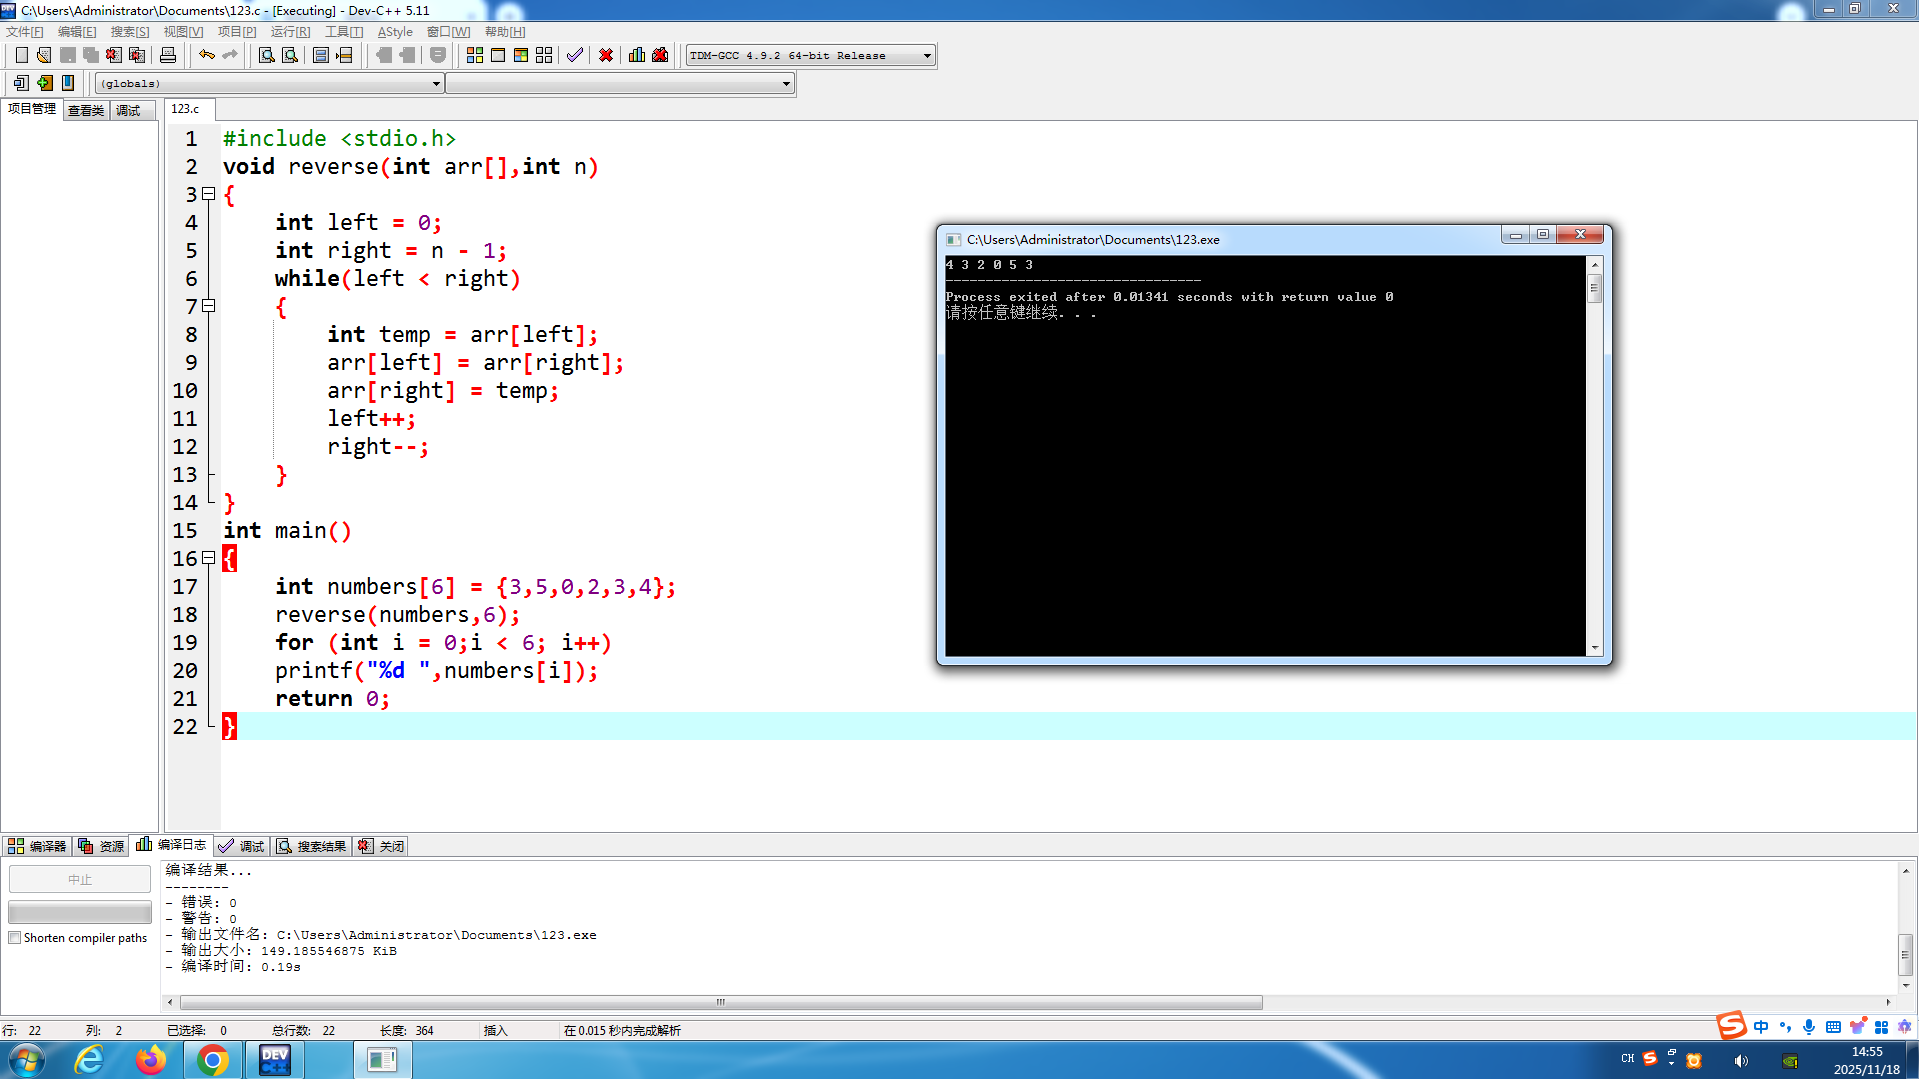Click the Sogou voice input microphone
1919x1079 pixels.
[x=1809, y=1027]
